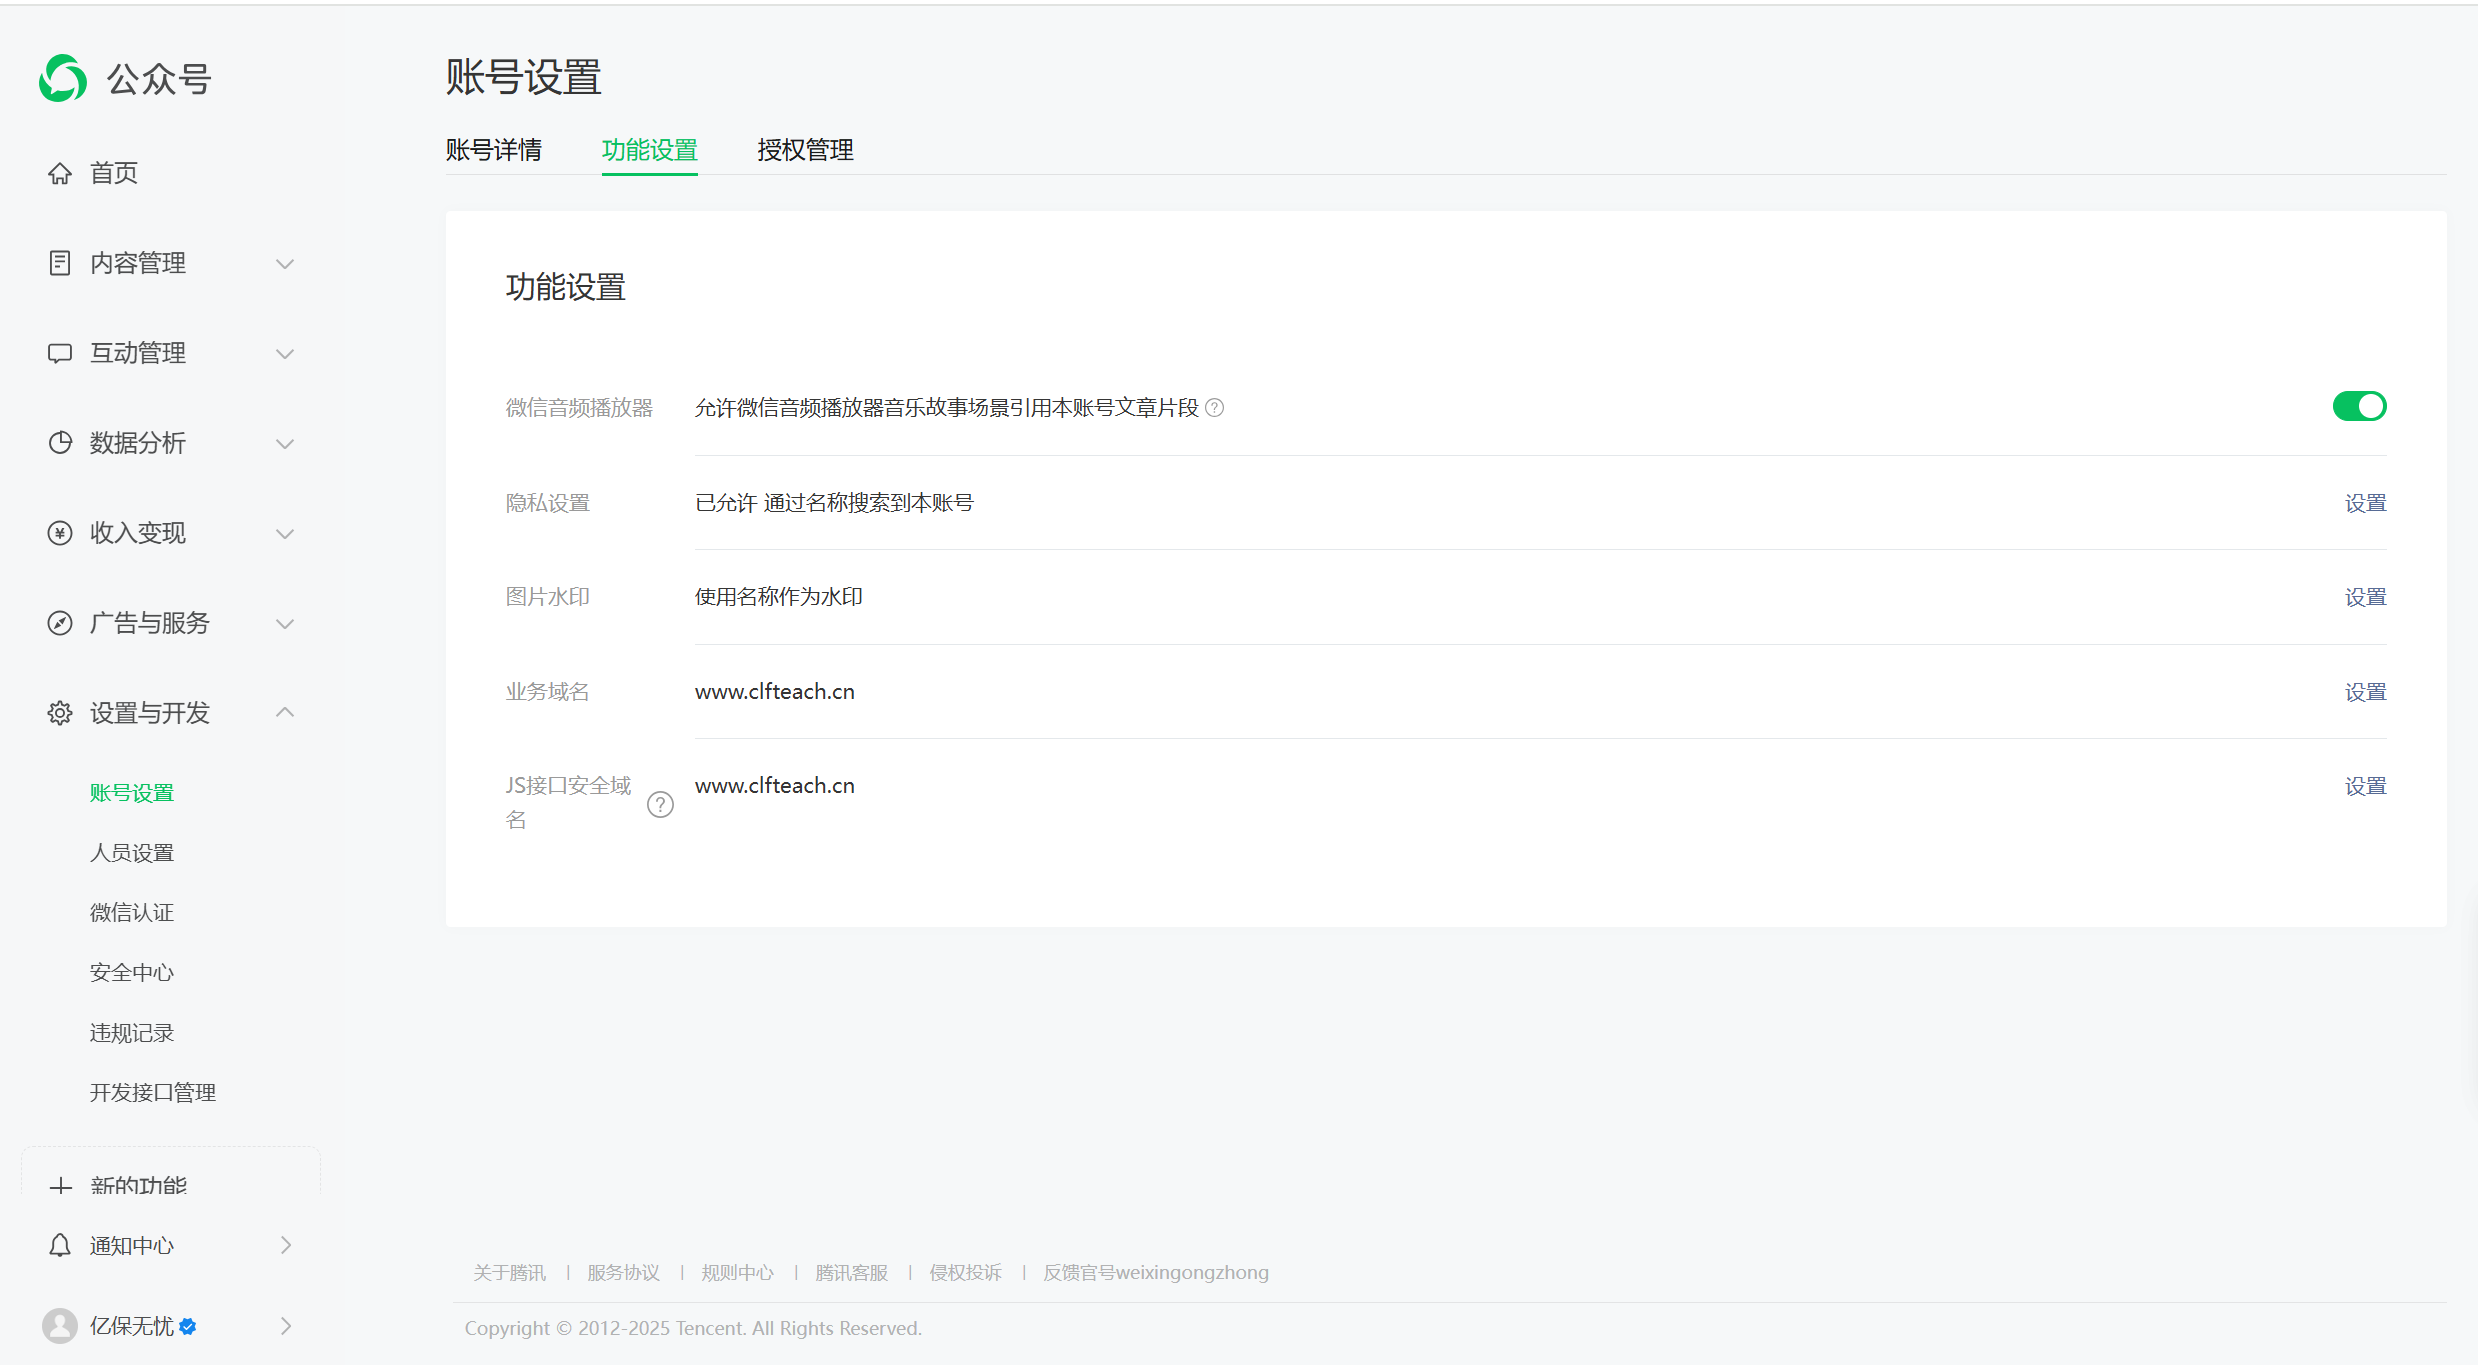
Task: Click the WeChat Official Account logo
Action: pos(62,78)
